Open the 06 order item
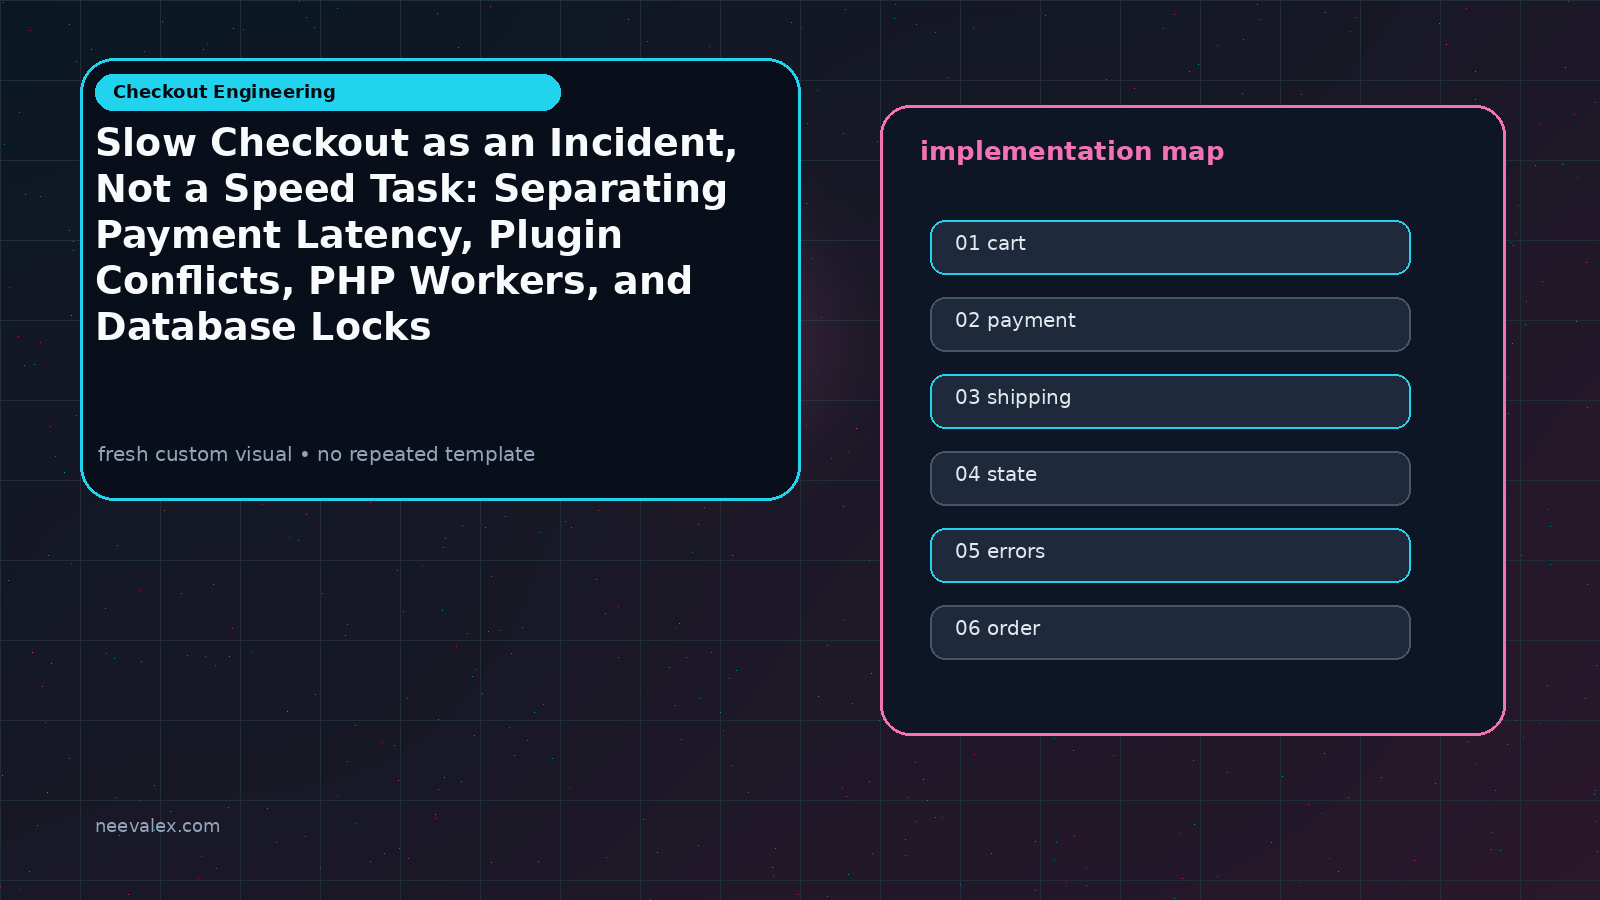Screen dimensions: 1600x900 1170,632
